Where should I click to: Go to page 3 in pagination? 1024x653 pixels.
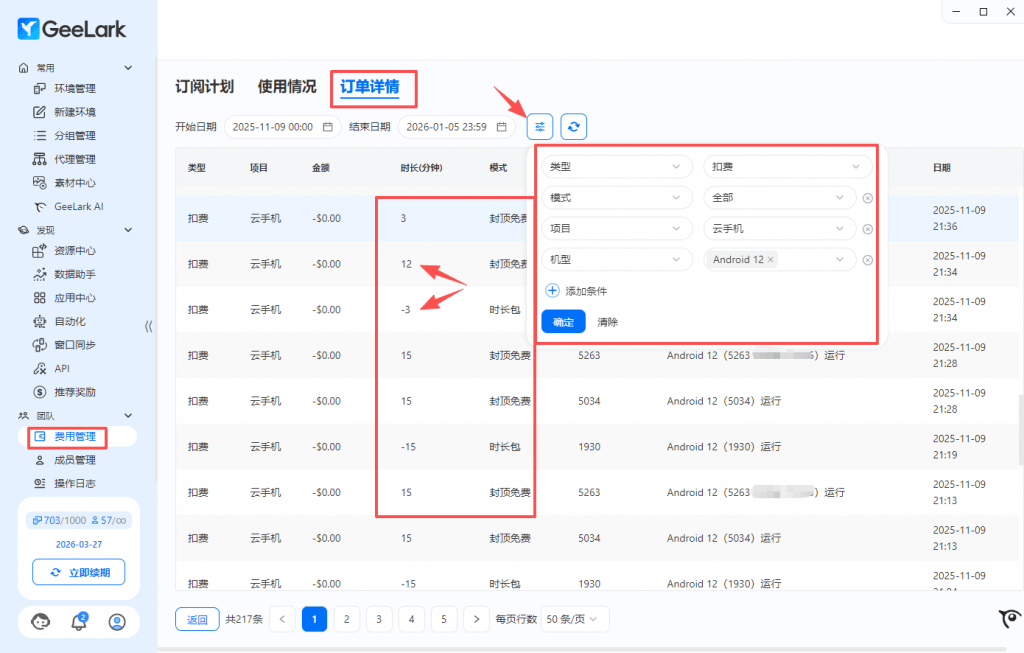(379, 619)
